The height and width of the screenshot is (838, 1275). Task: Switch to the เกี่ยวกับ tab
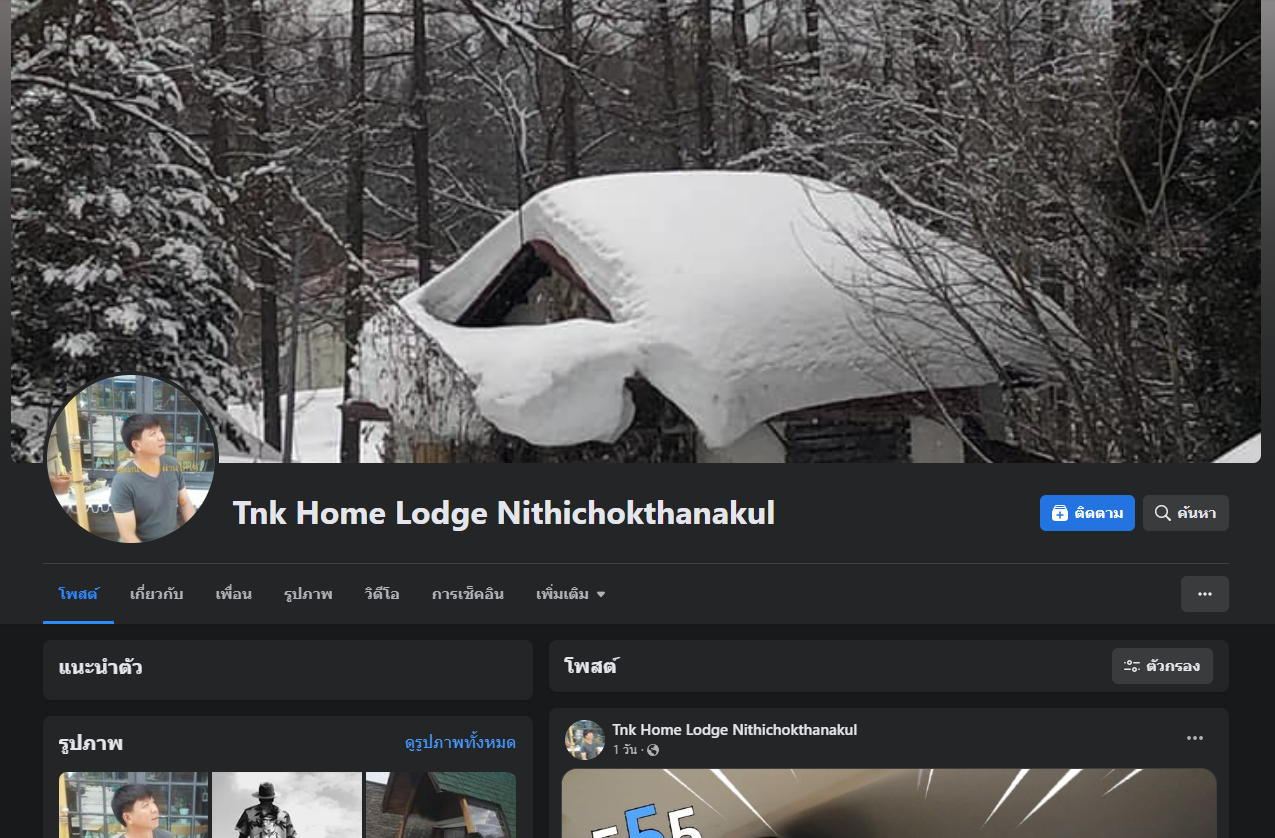click(x=156, y=594)
